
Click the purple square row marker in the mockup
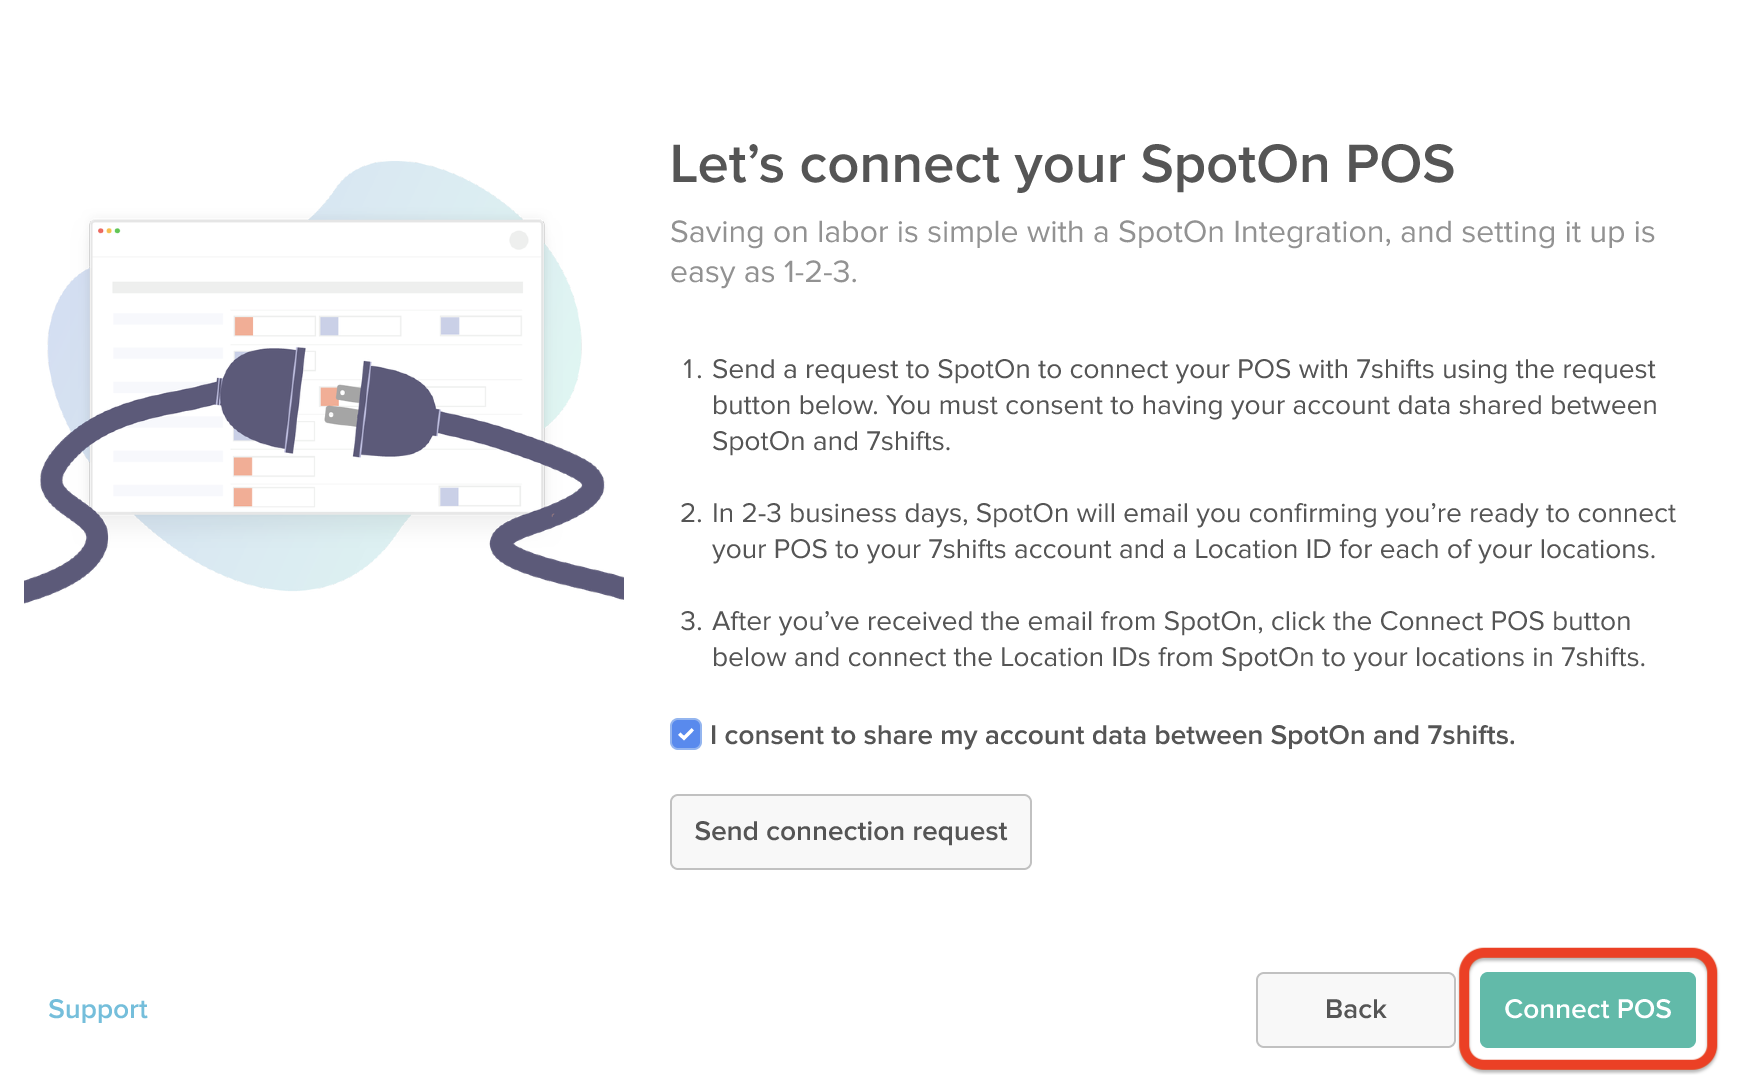point(450,326)
